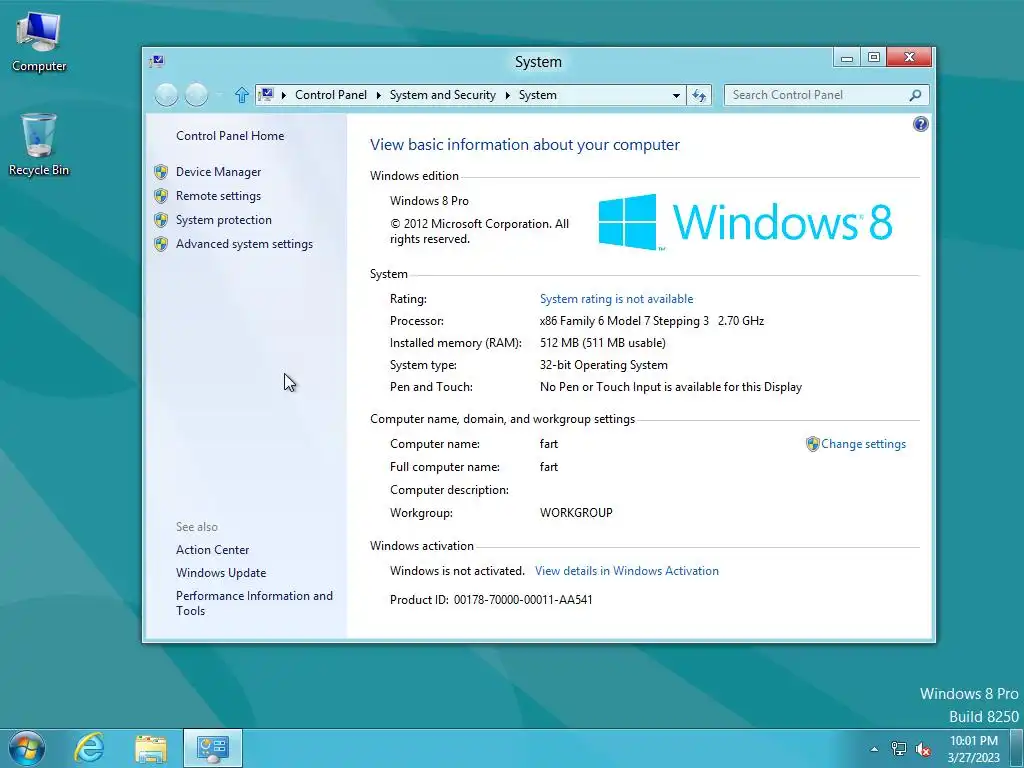
Task: Open Control Panel Home
Action: pos(230,136)
